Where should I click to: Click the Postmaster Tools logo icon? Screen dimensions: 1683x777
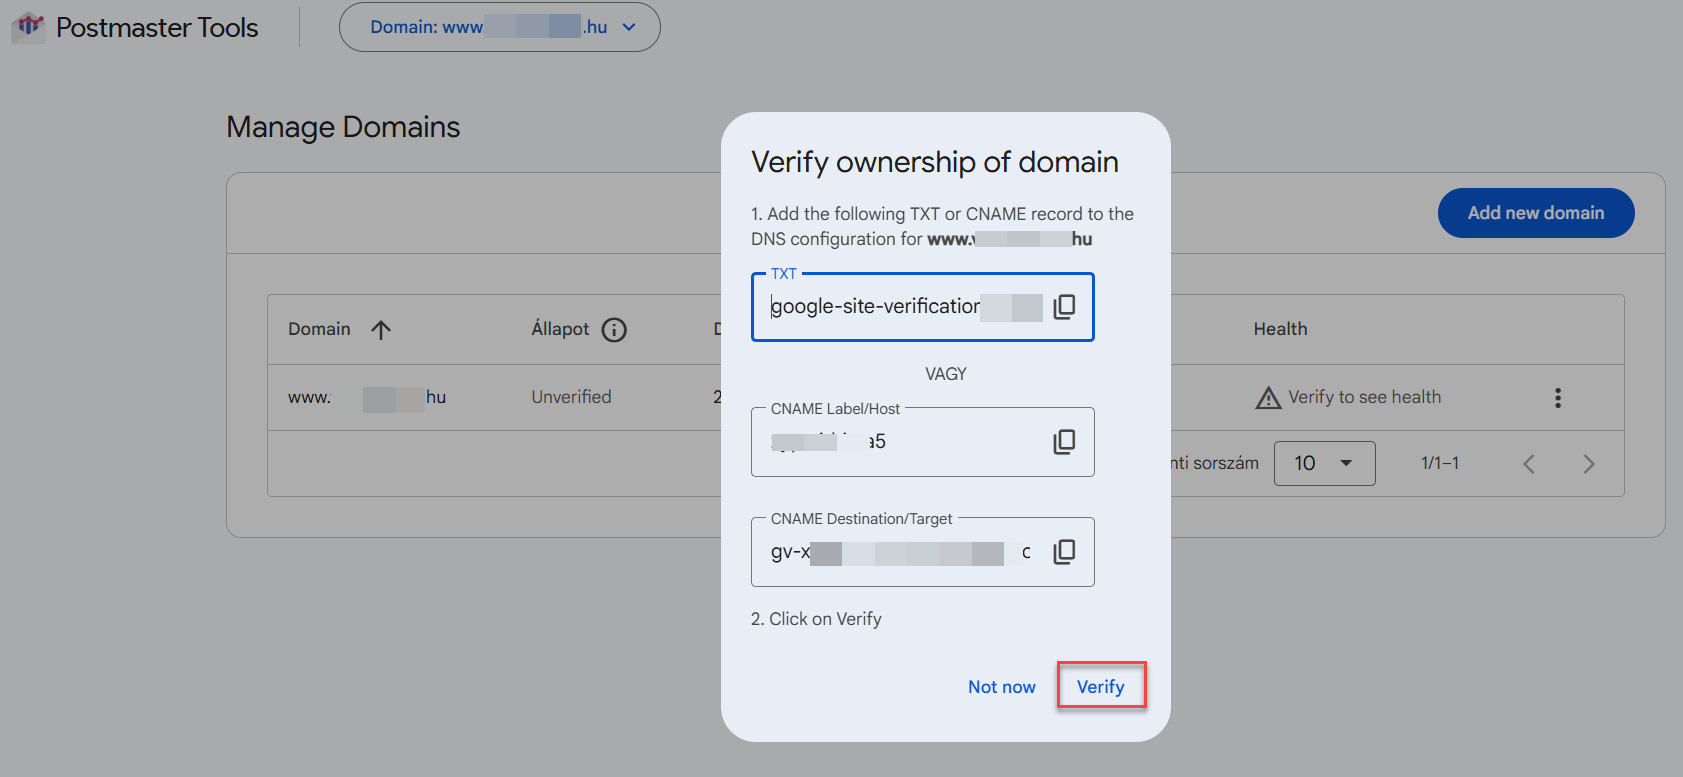[x=29, y=26]
